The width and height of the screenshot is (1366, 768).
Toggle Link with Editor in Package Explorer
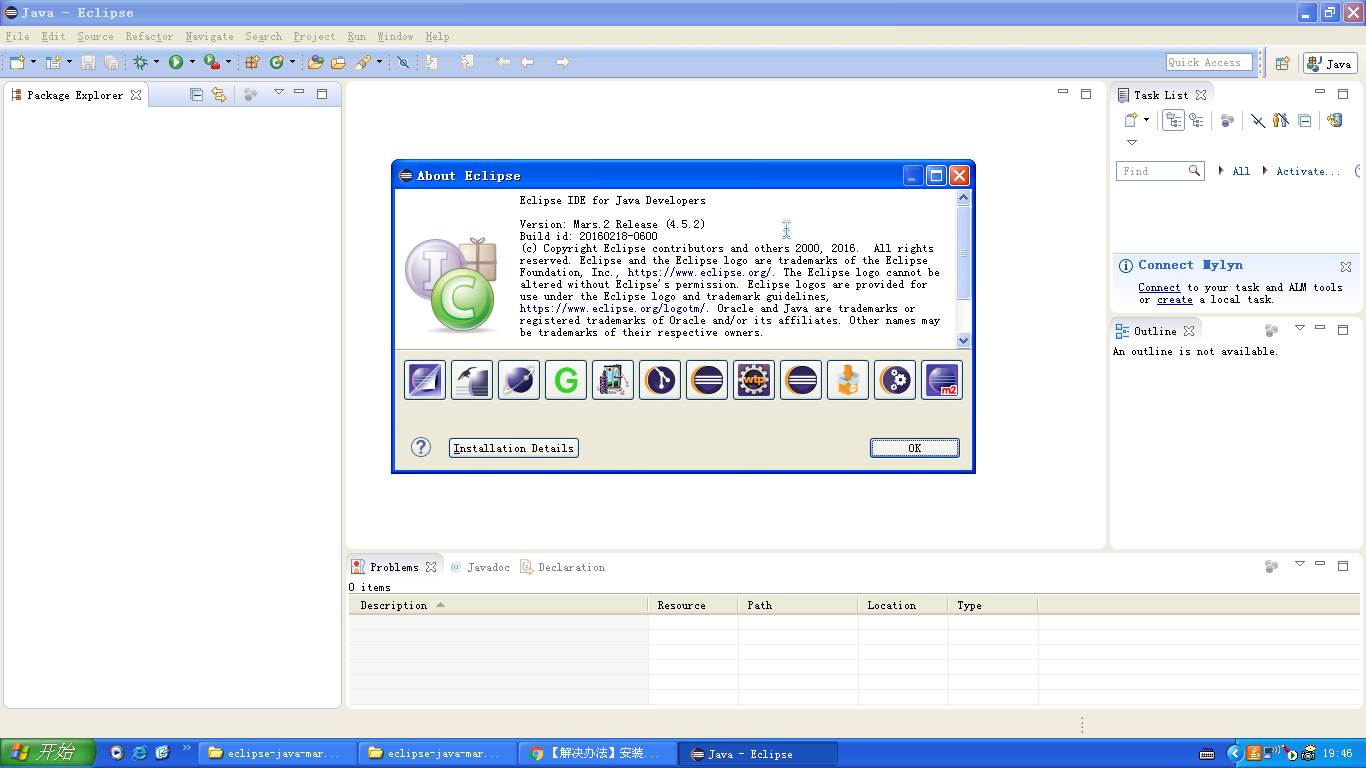[x=218, y=95]
